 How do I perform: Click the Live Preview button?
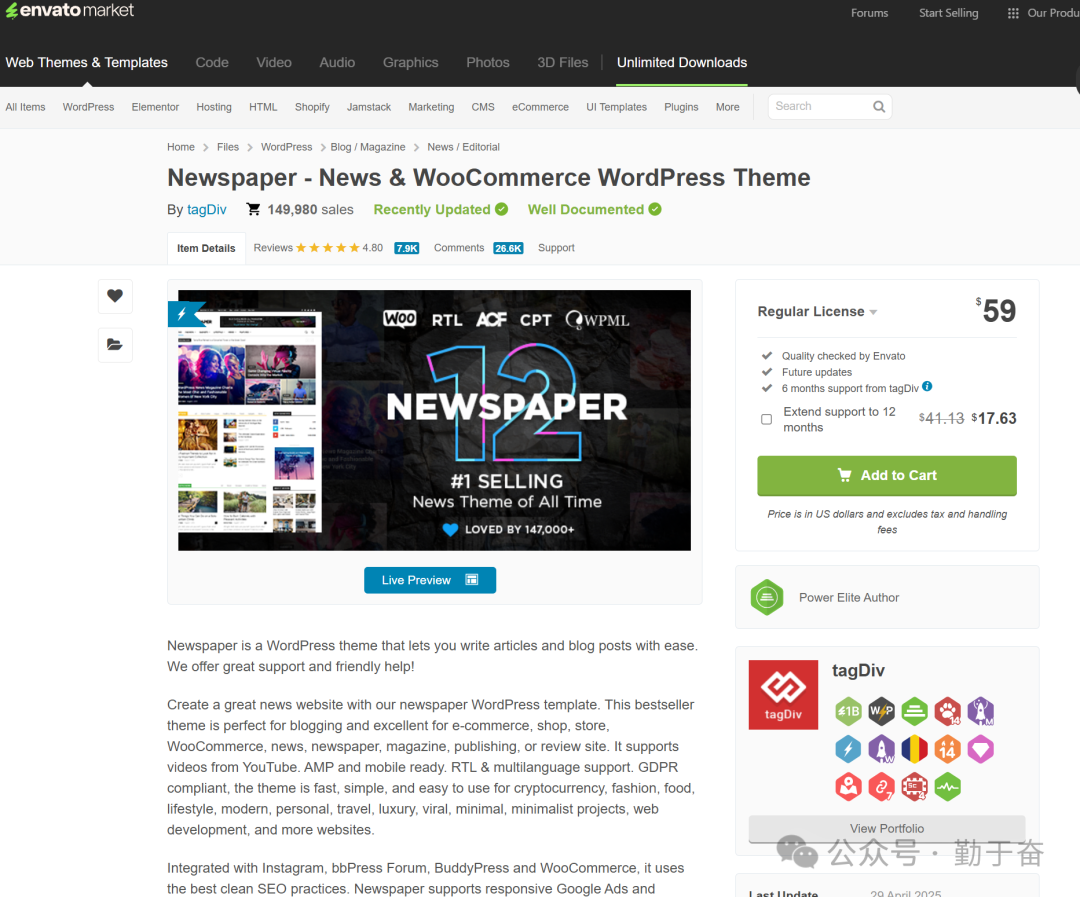tap(430, 580)
